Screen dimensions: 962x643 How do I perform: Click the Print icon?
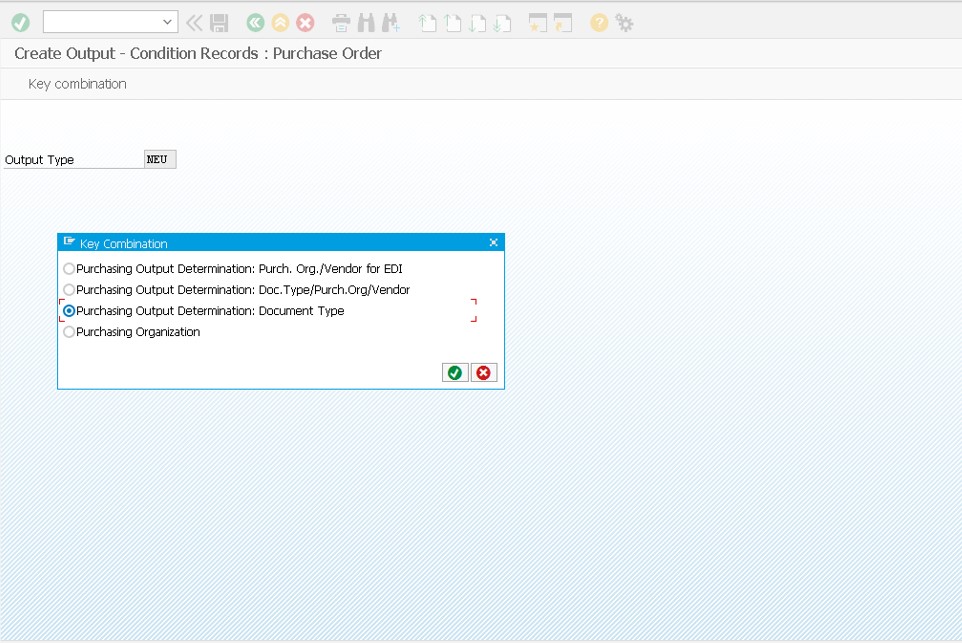[x=341, y=23]
